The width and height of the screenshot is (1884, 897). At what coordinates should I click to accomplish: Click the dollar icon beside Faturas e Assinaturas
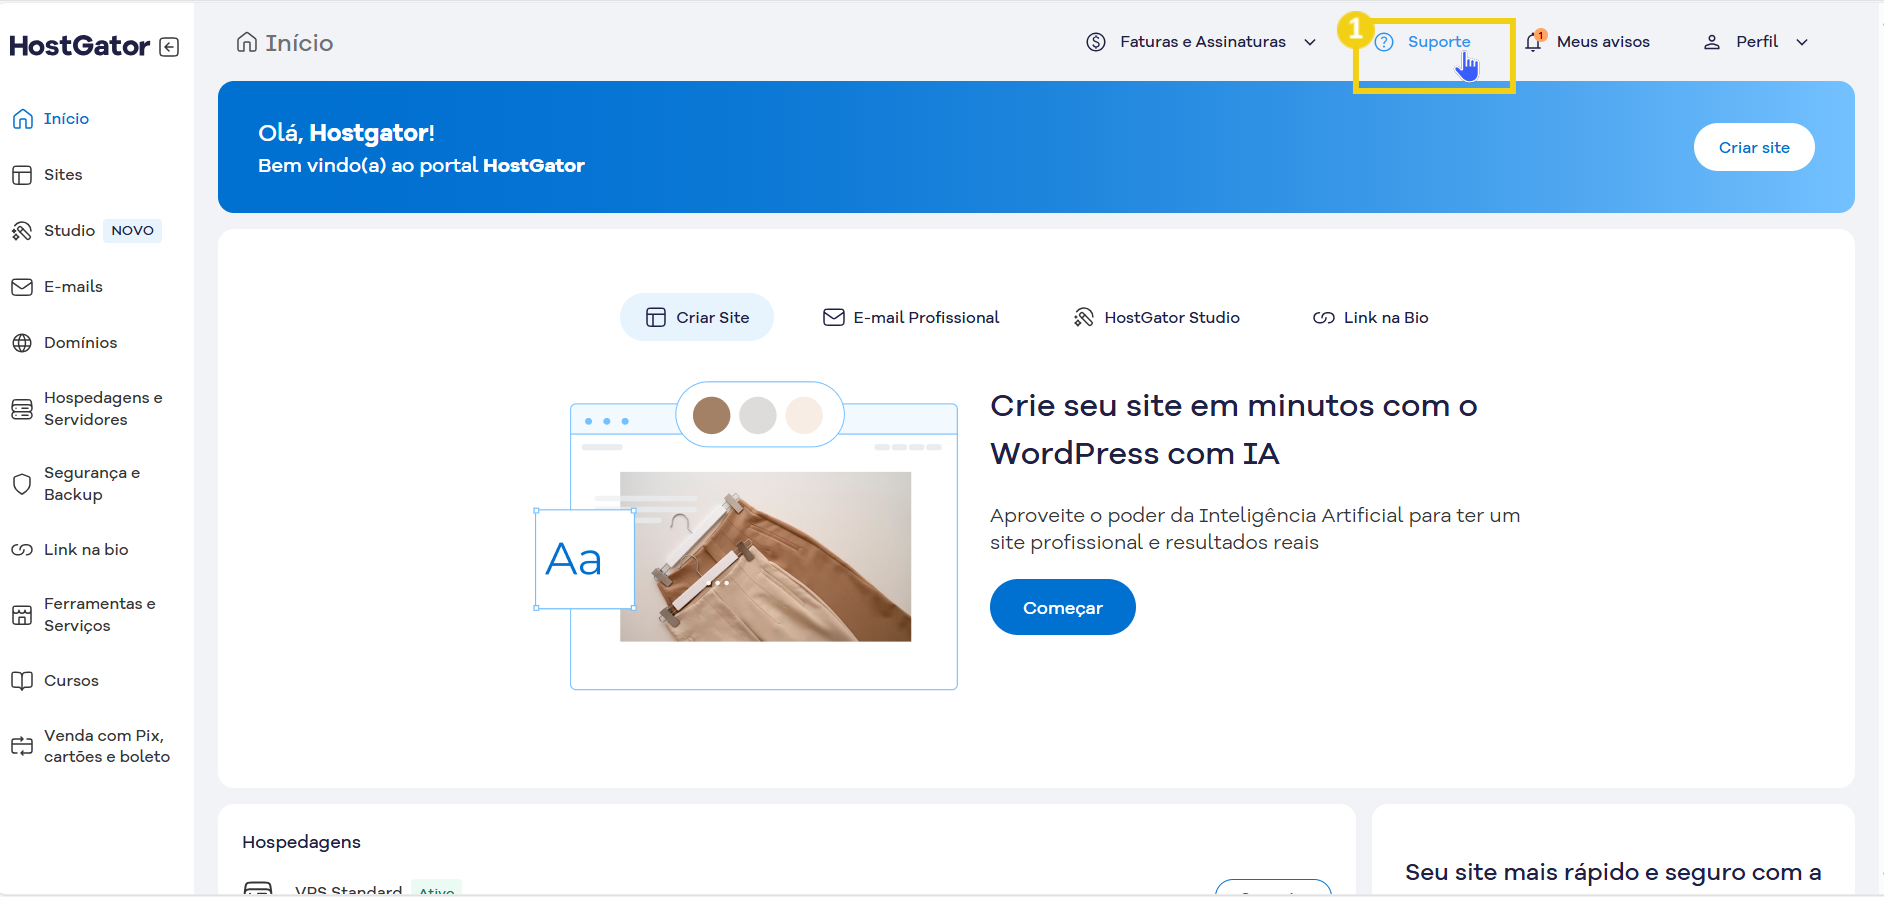coord(1096,42)
